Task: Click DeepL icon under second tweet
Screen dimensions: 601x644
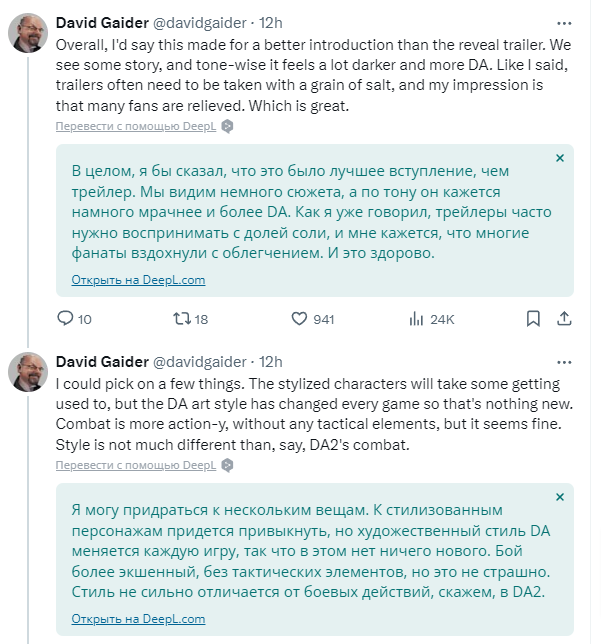Action: [227, 465]
